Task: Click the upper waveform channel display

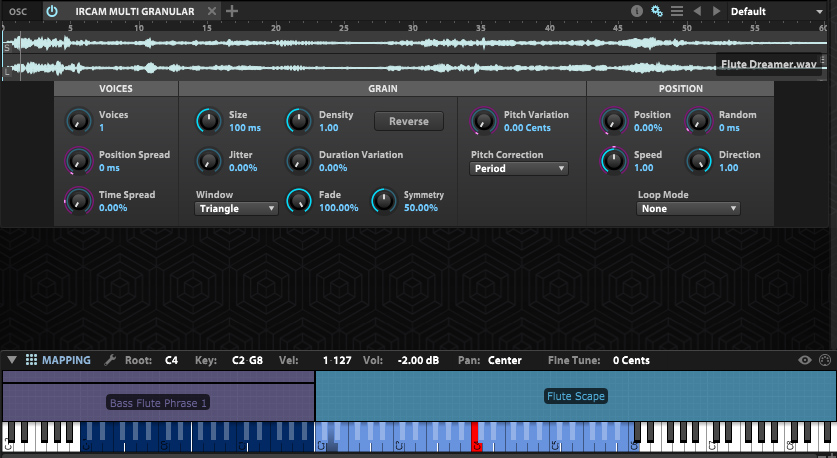Action: pyautogui.click(x=414, y=43)
